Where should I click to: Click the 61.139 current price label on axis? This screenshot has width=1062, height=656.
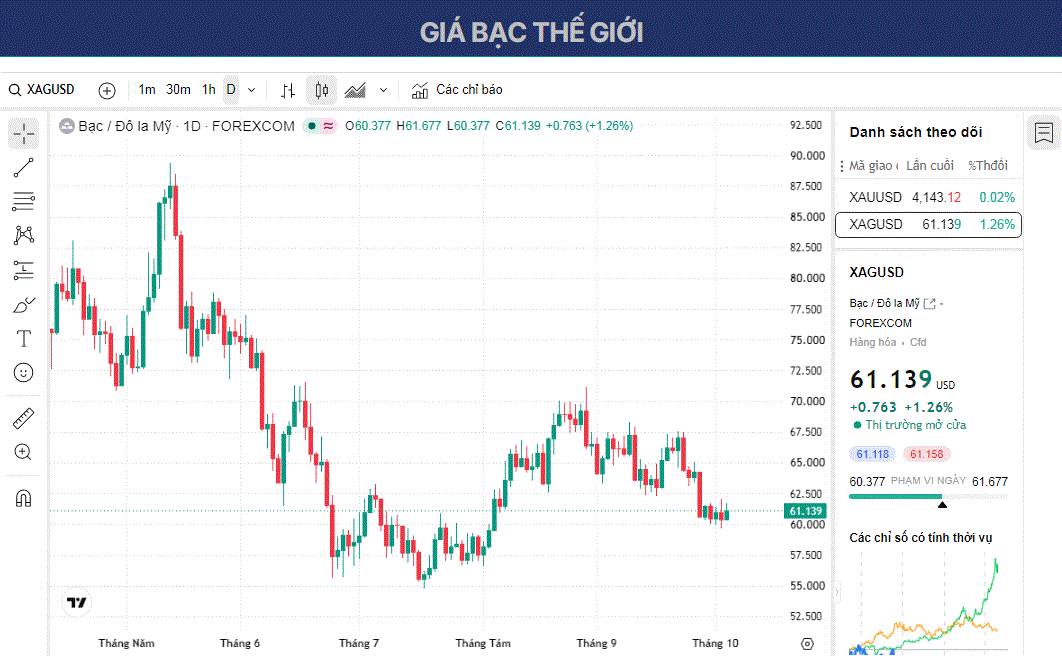(805, 512)
